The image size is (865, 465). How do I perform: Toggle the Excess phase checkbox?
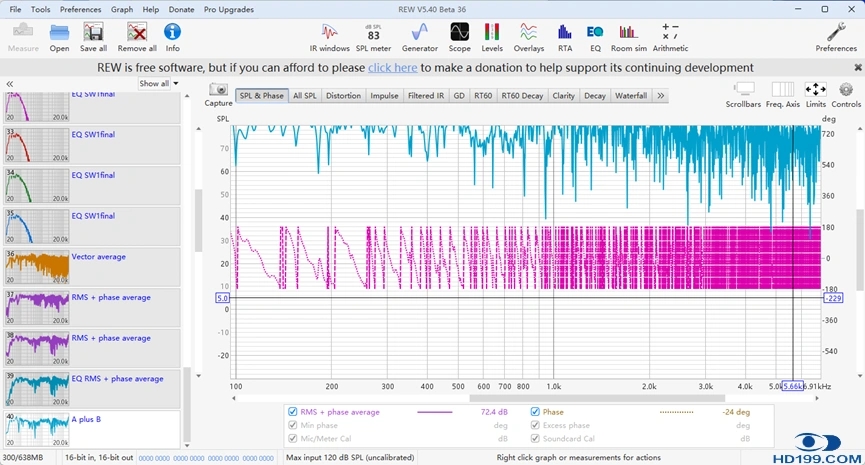point(535,425)
